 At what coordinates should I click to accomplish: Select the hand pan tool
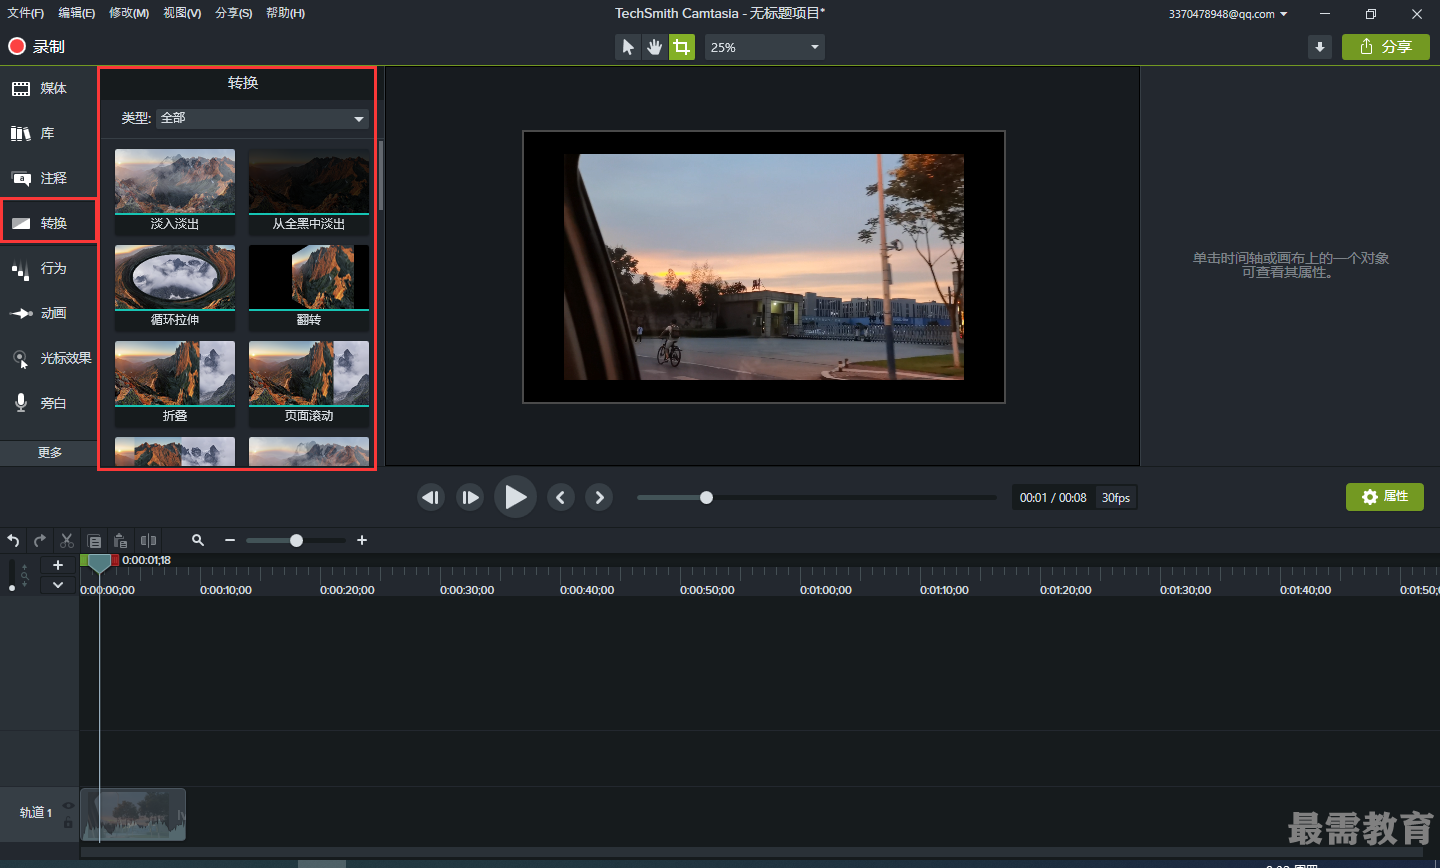[x=655, y=47]
